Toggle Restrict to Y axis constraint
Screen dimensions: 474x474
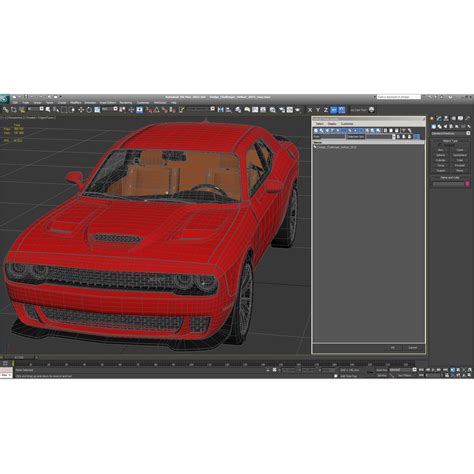pyautogui.click(x=318, y=110)
